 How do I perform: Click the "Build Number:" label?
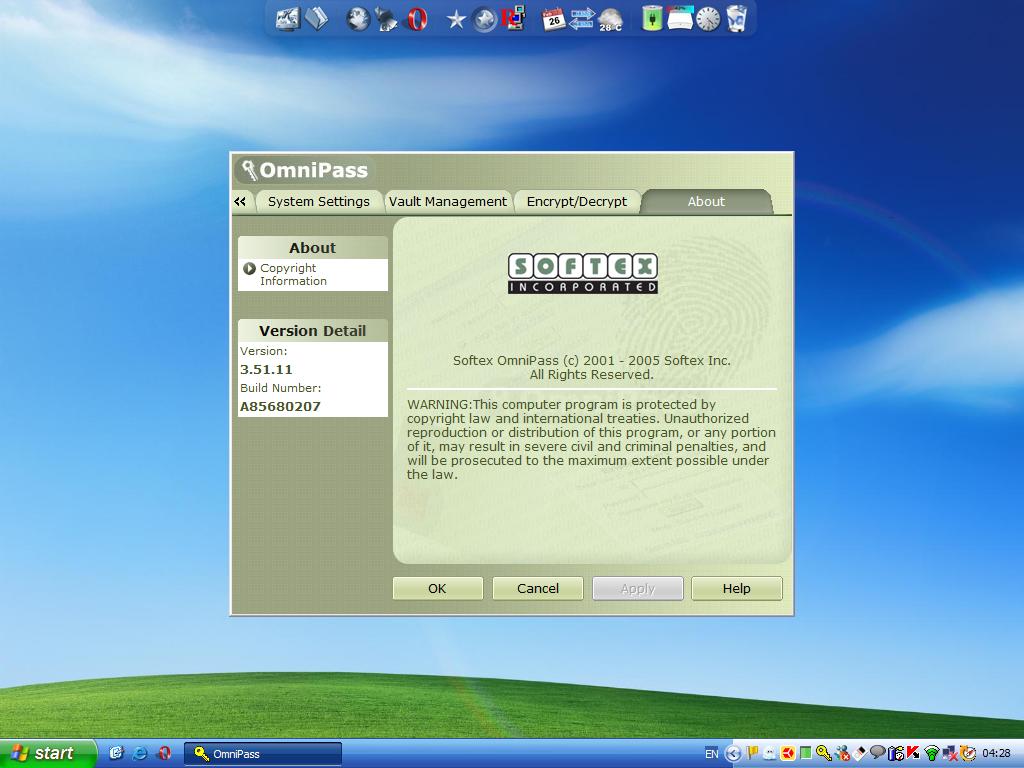pos(280,388)
